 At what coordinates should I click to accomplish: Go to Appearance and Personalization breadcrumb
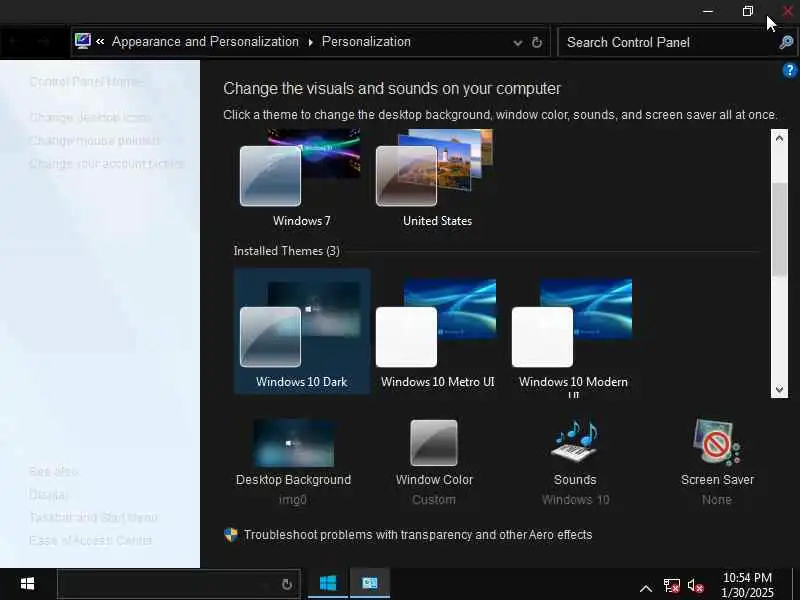click(205, 41)
